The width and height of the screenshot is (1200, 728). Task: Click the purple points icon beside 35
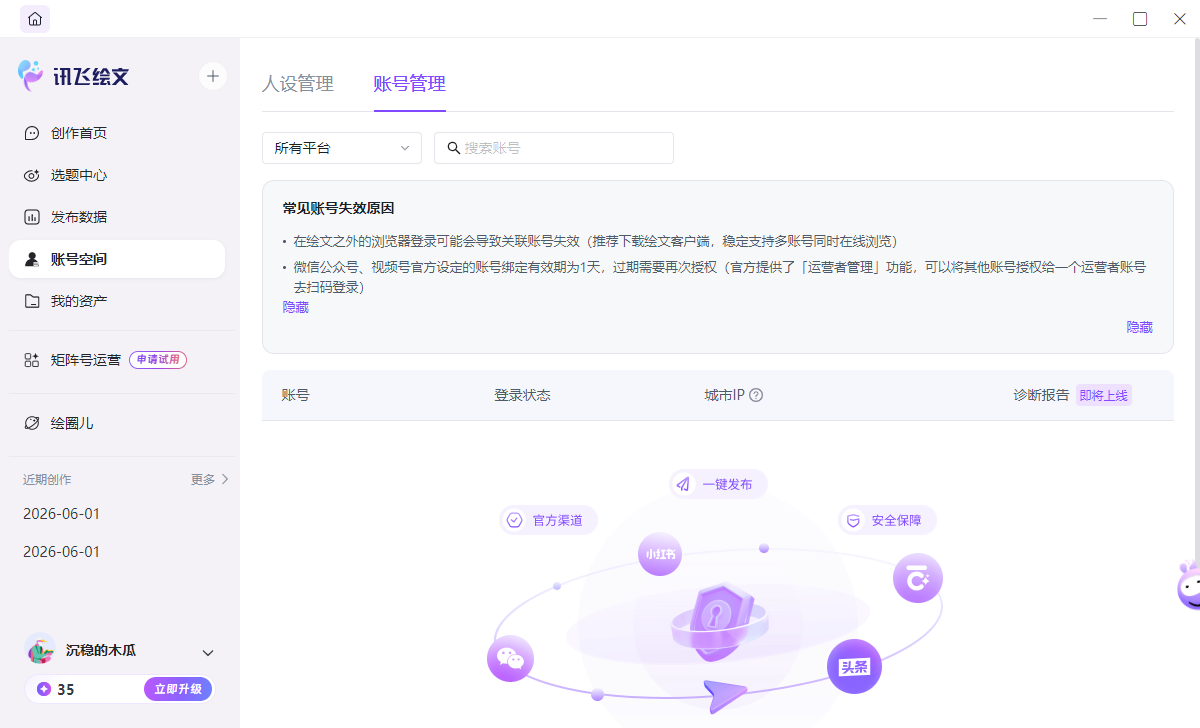tap(43, 689)
